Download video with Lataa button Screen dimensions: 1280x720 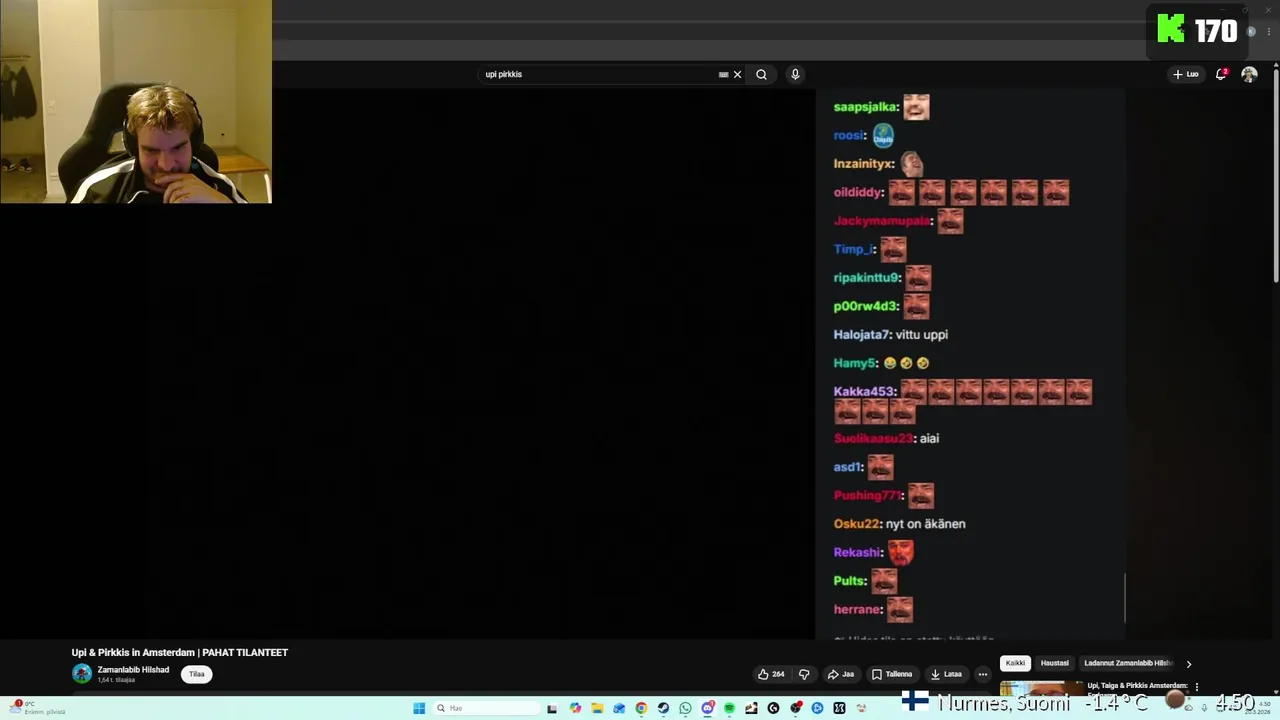945,674
